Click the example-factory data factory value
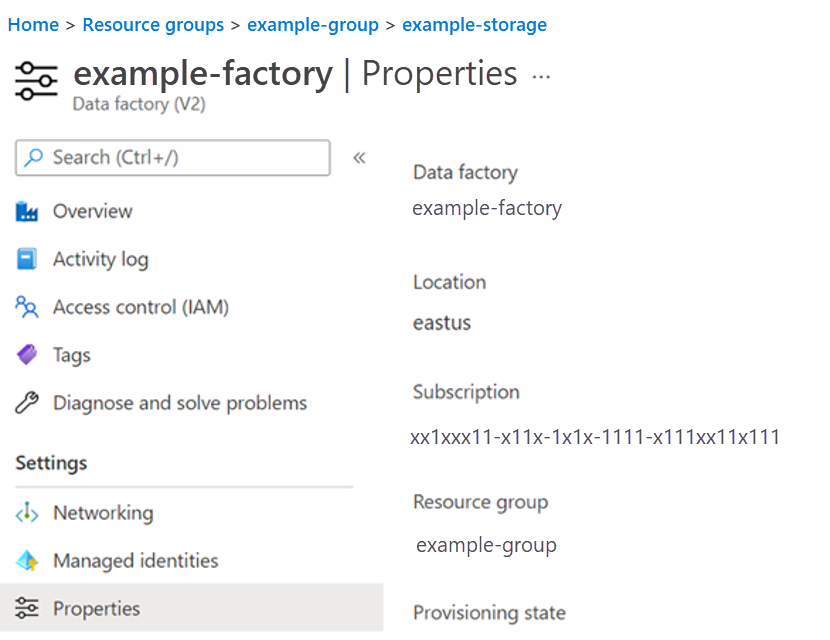 487,209
